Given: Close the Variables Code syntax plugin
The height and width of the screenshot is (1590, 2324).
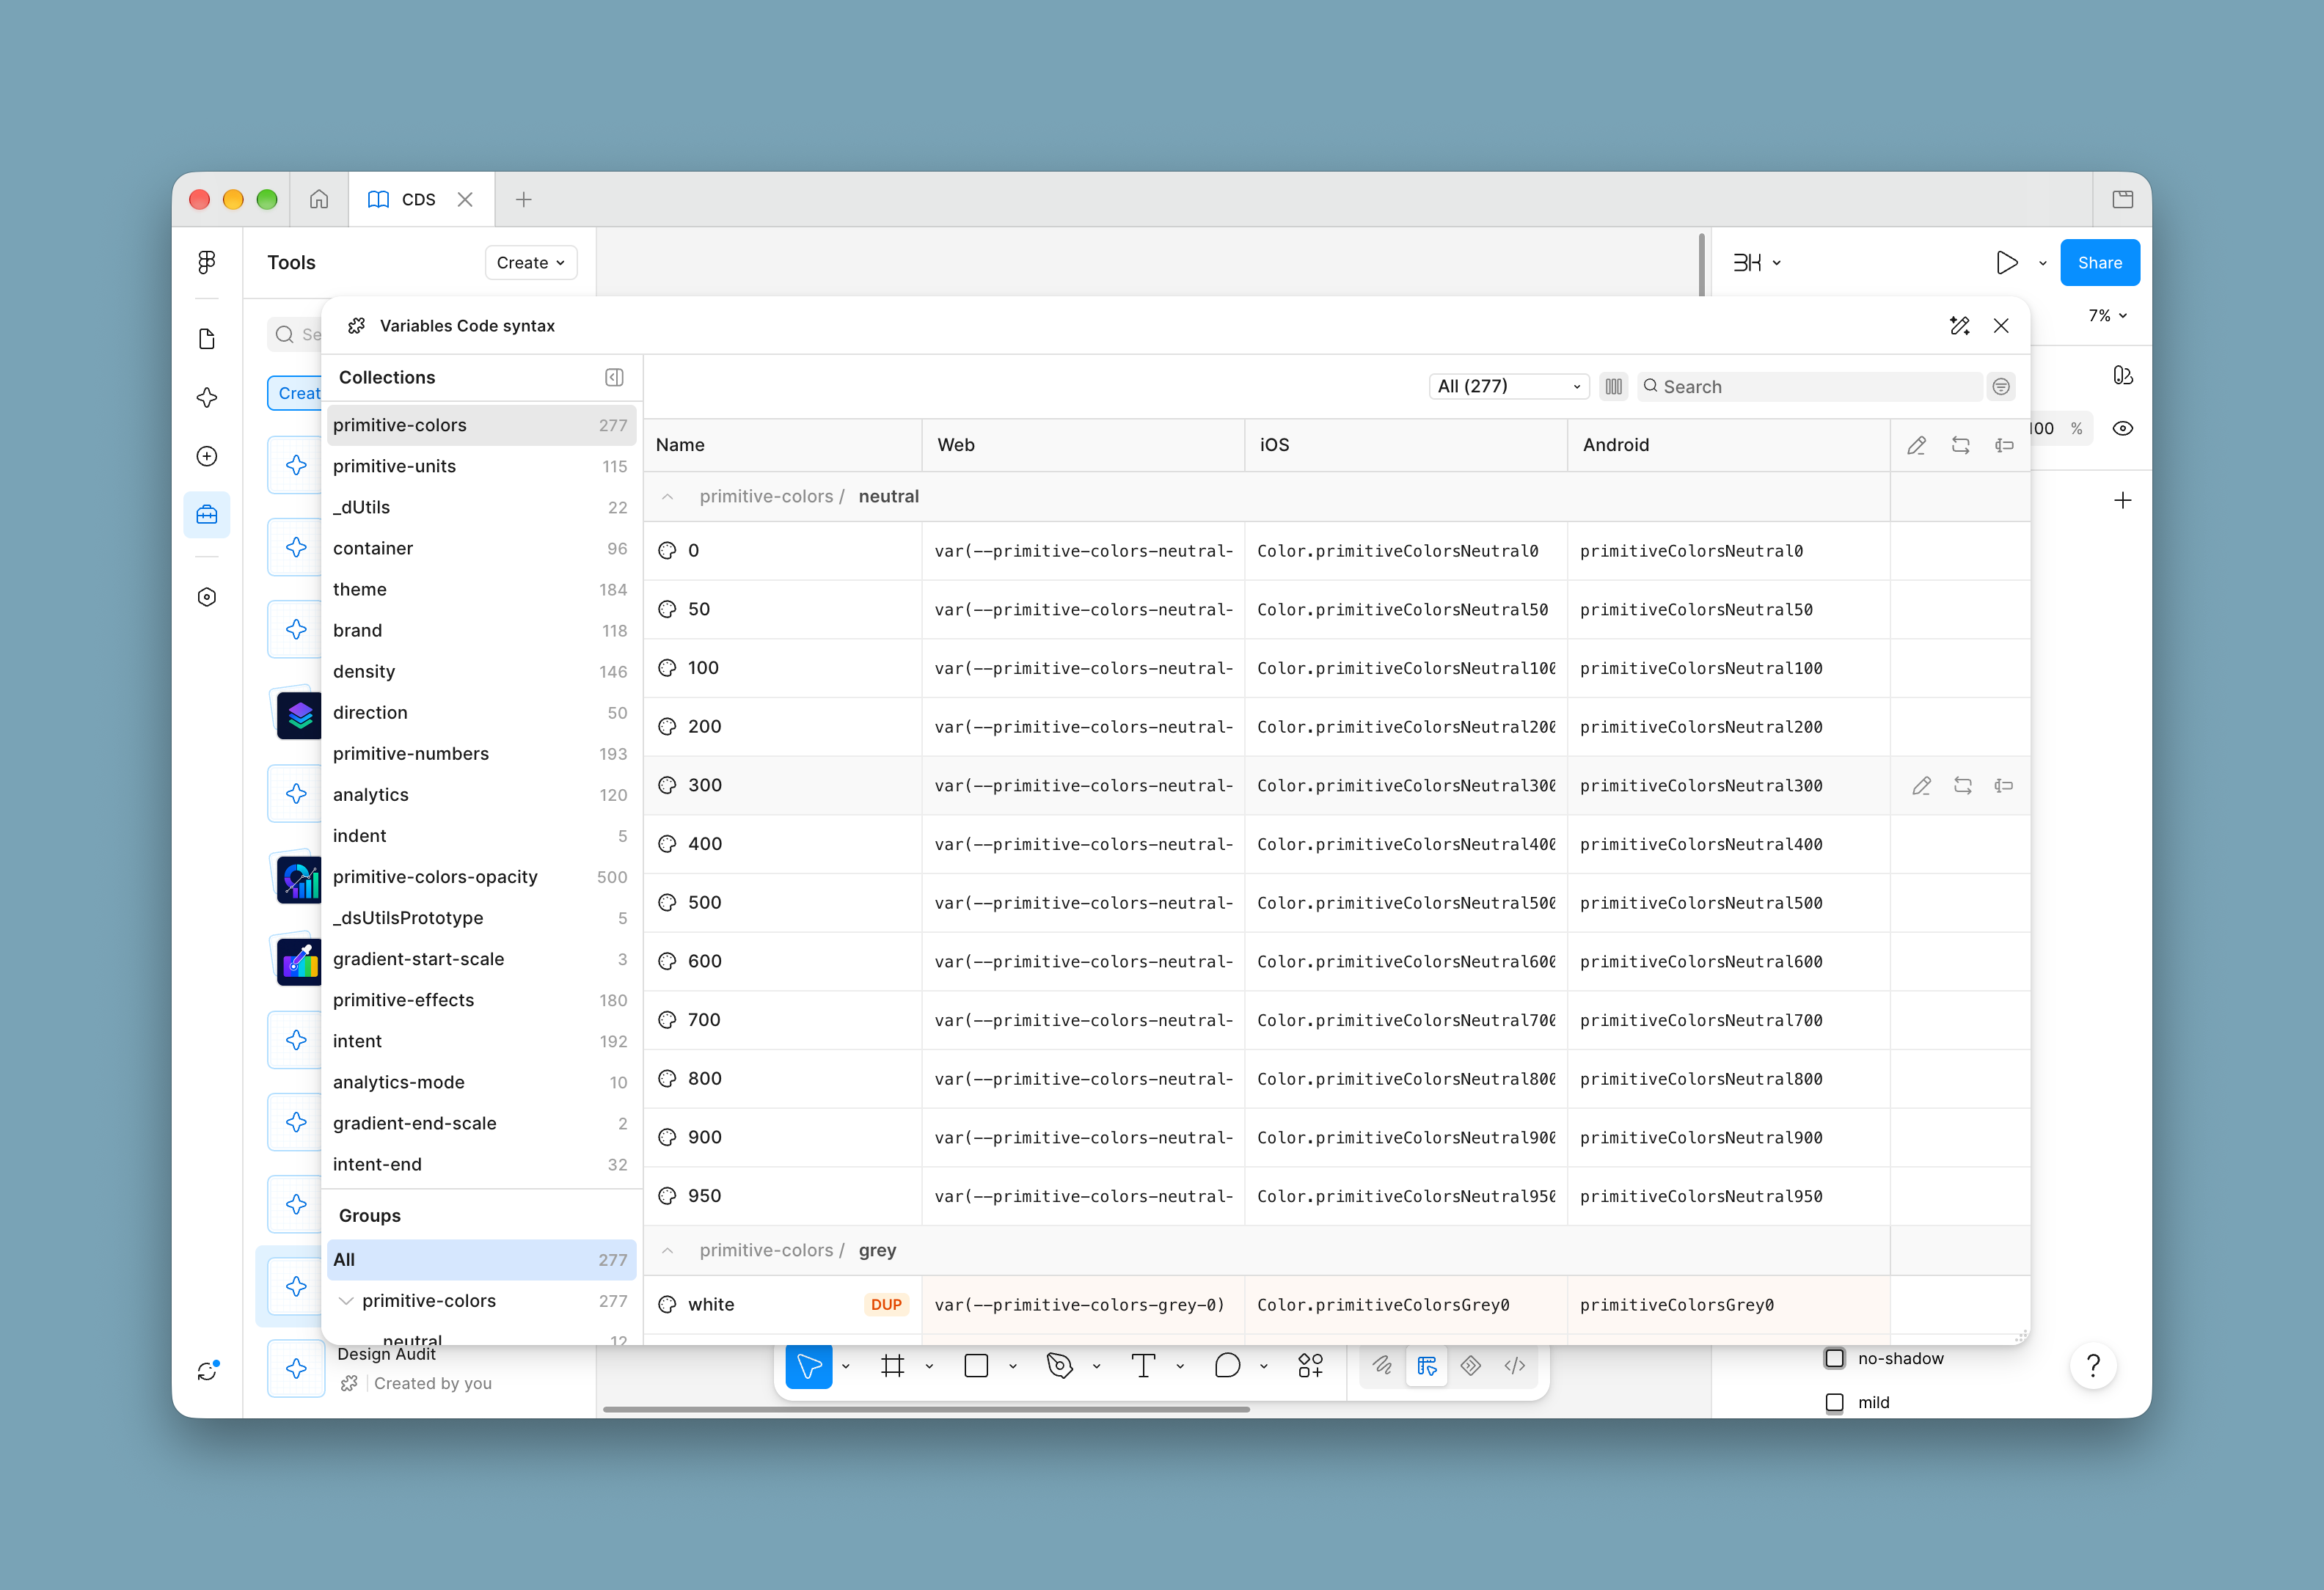Looking at the screenshot, I should coord(2001,326).
